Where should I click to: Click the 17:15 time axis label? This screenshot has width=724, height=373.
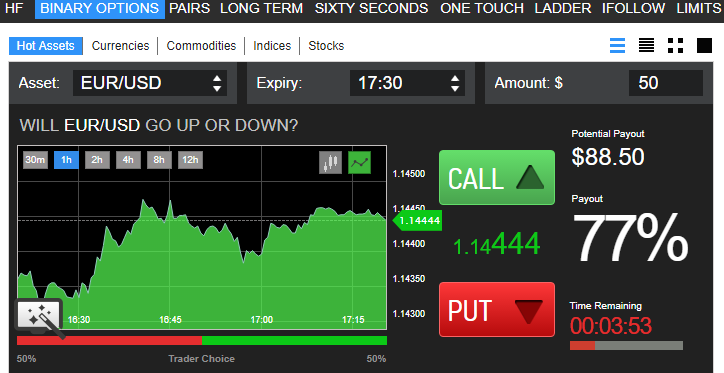tap(353, 319)
